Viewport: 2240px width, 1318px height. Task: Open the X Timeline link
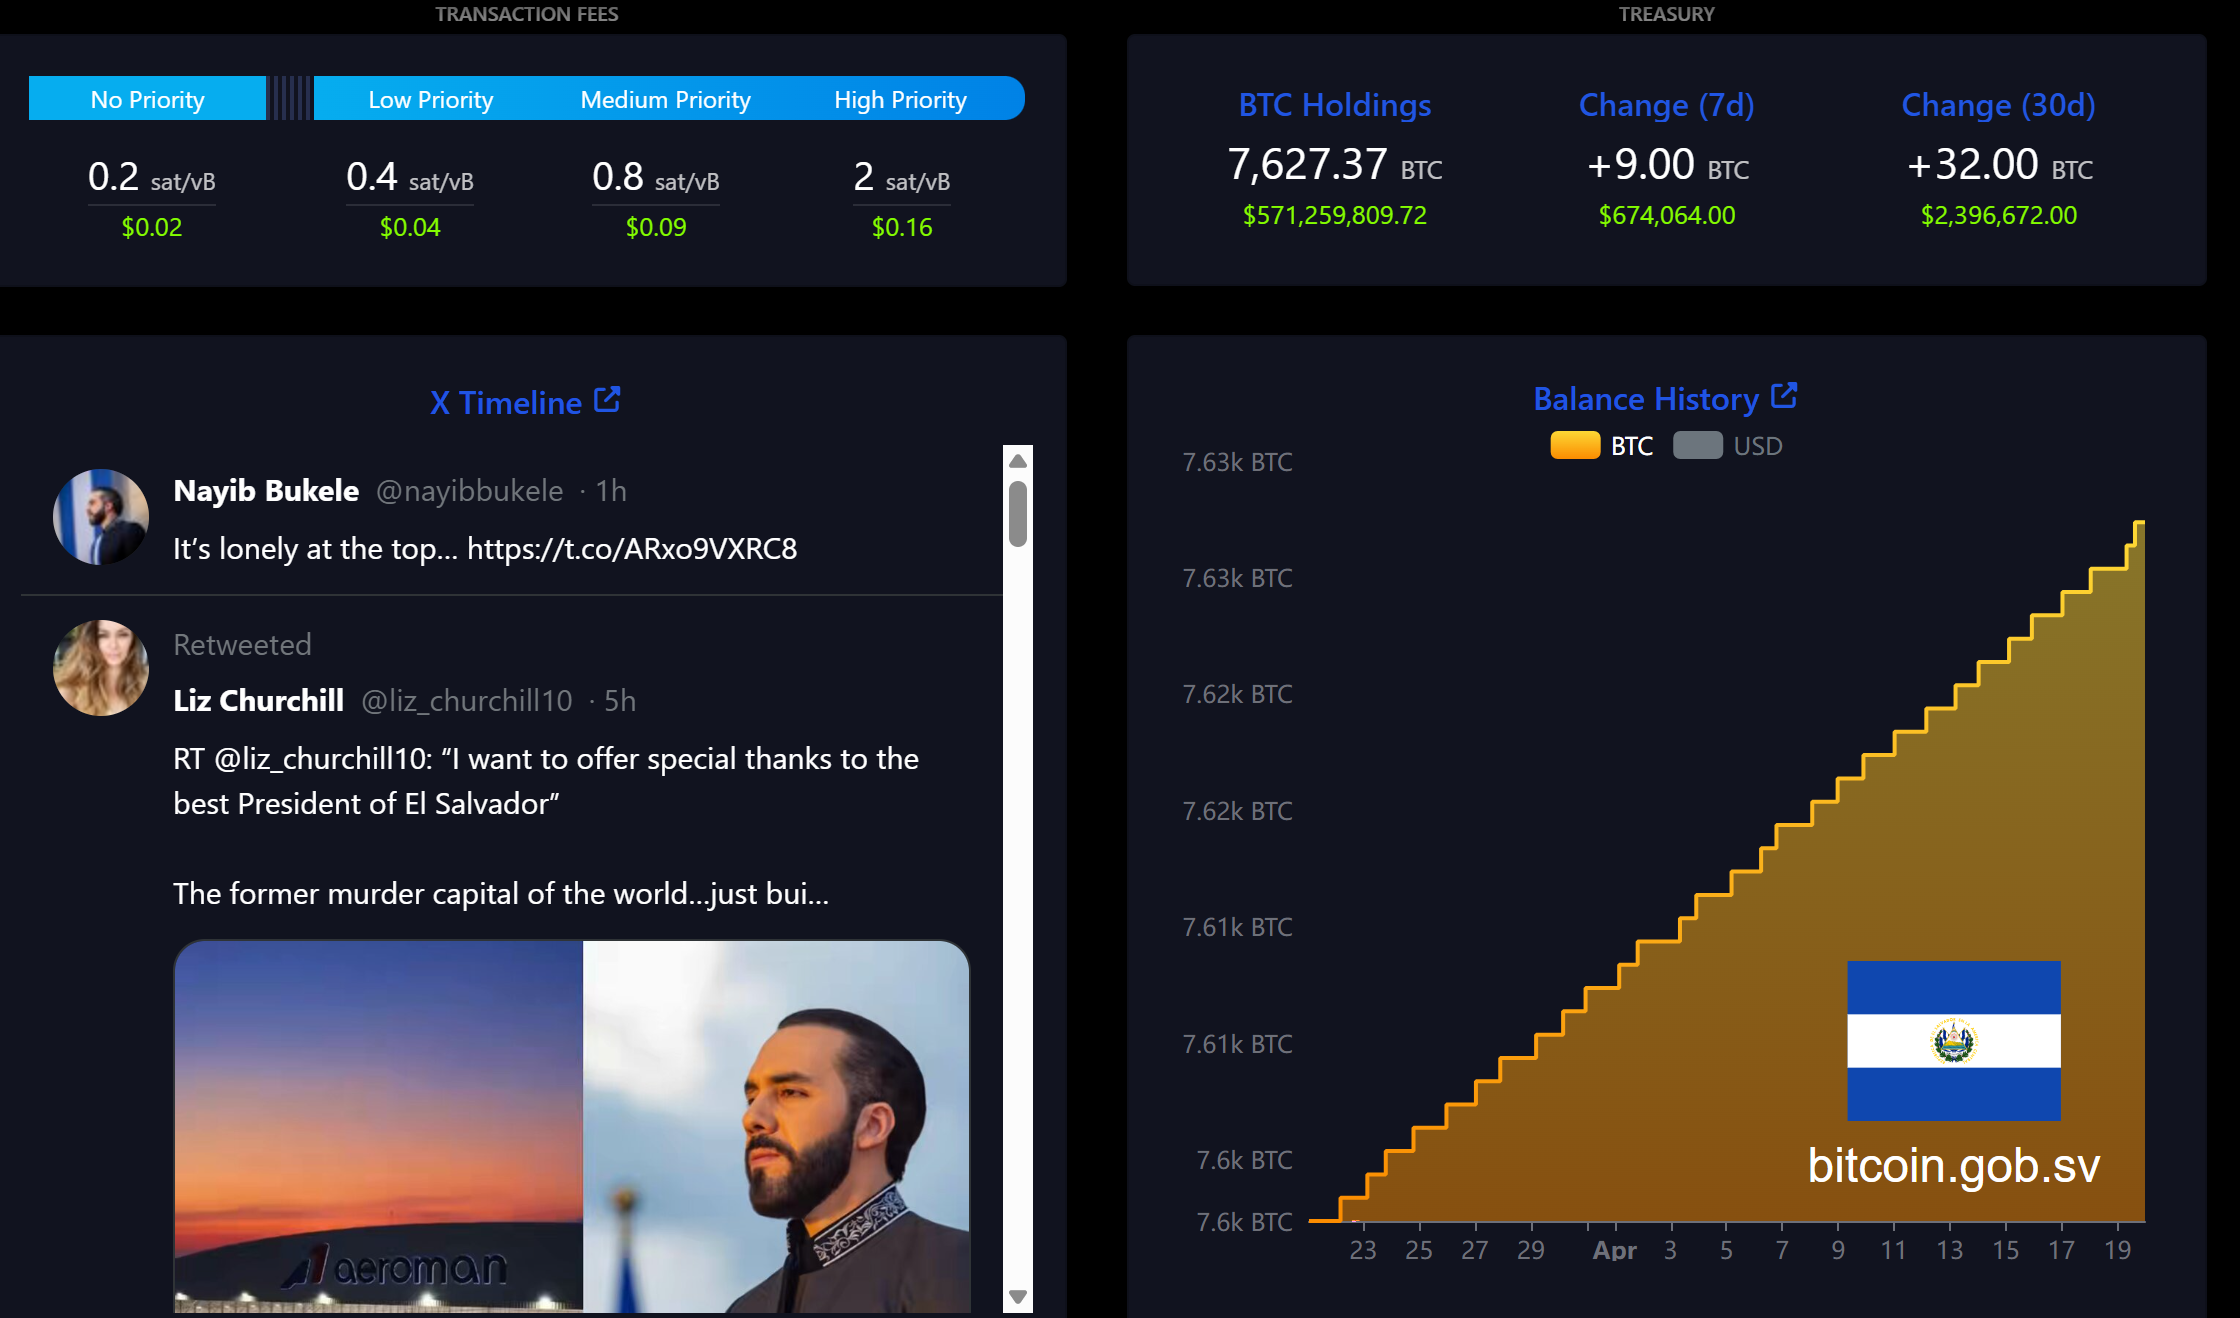pos(504,402)
